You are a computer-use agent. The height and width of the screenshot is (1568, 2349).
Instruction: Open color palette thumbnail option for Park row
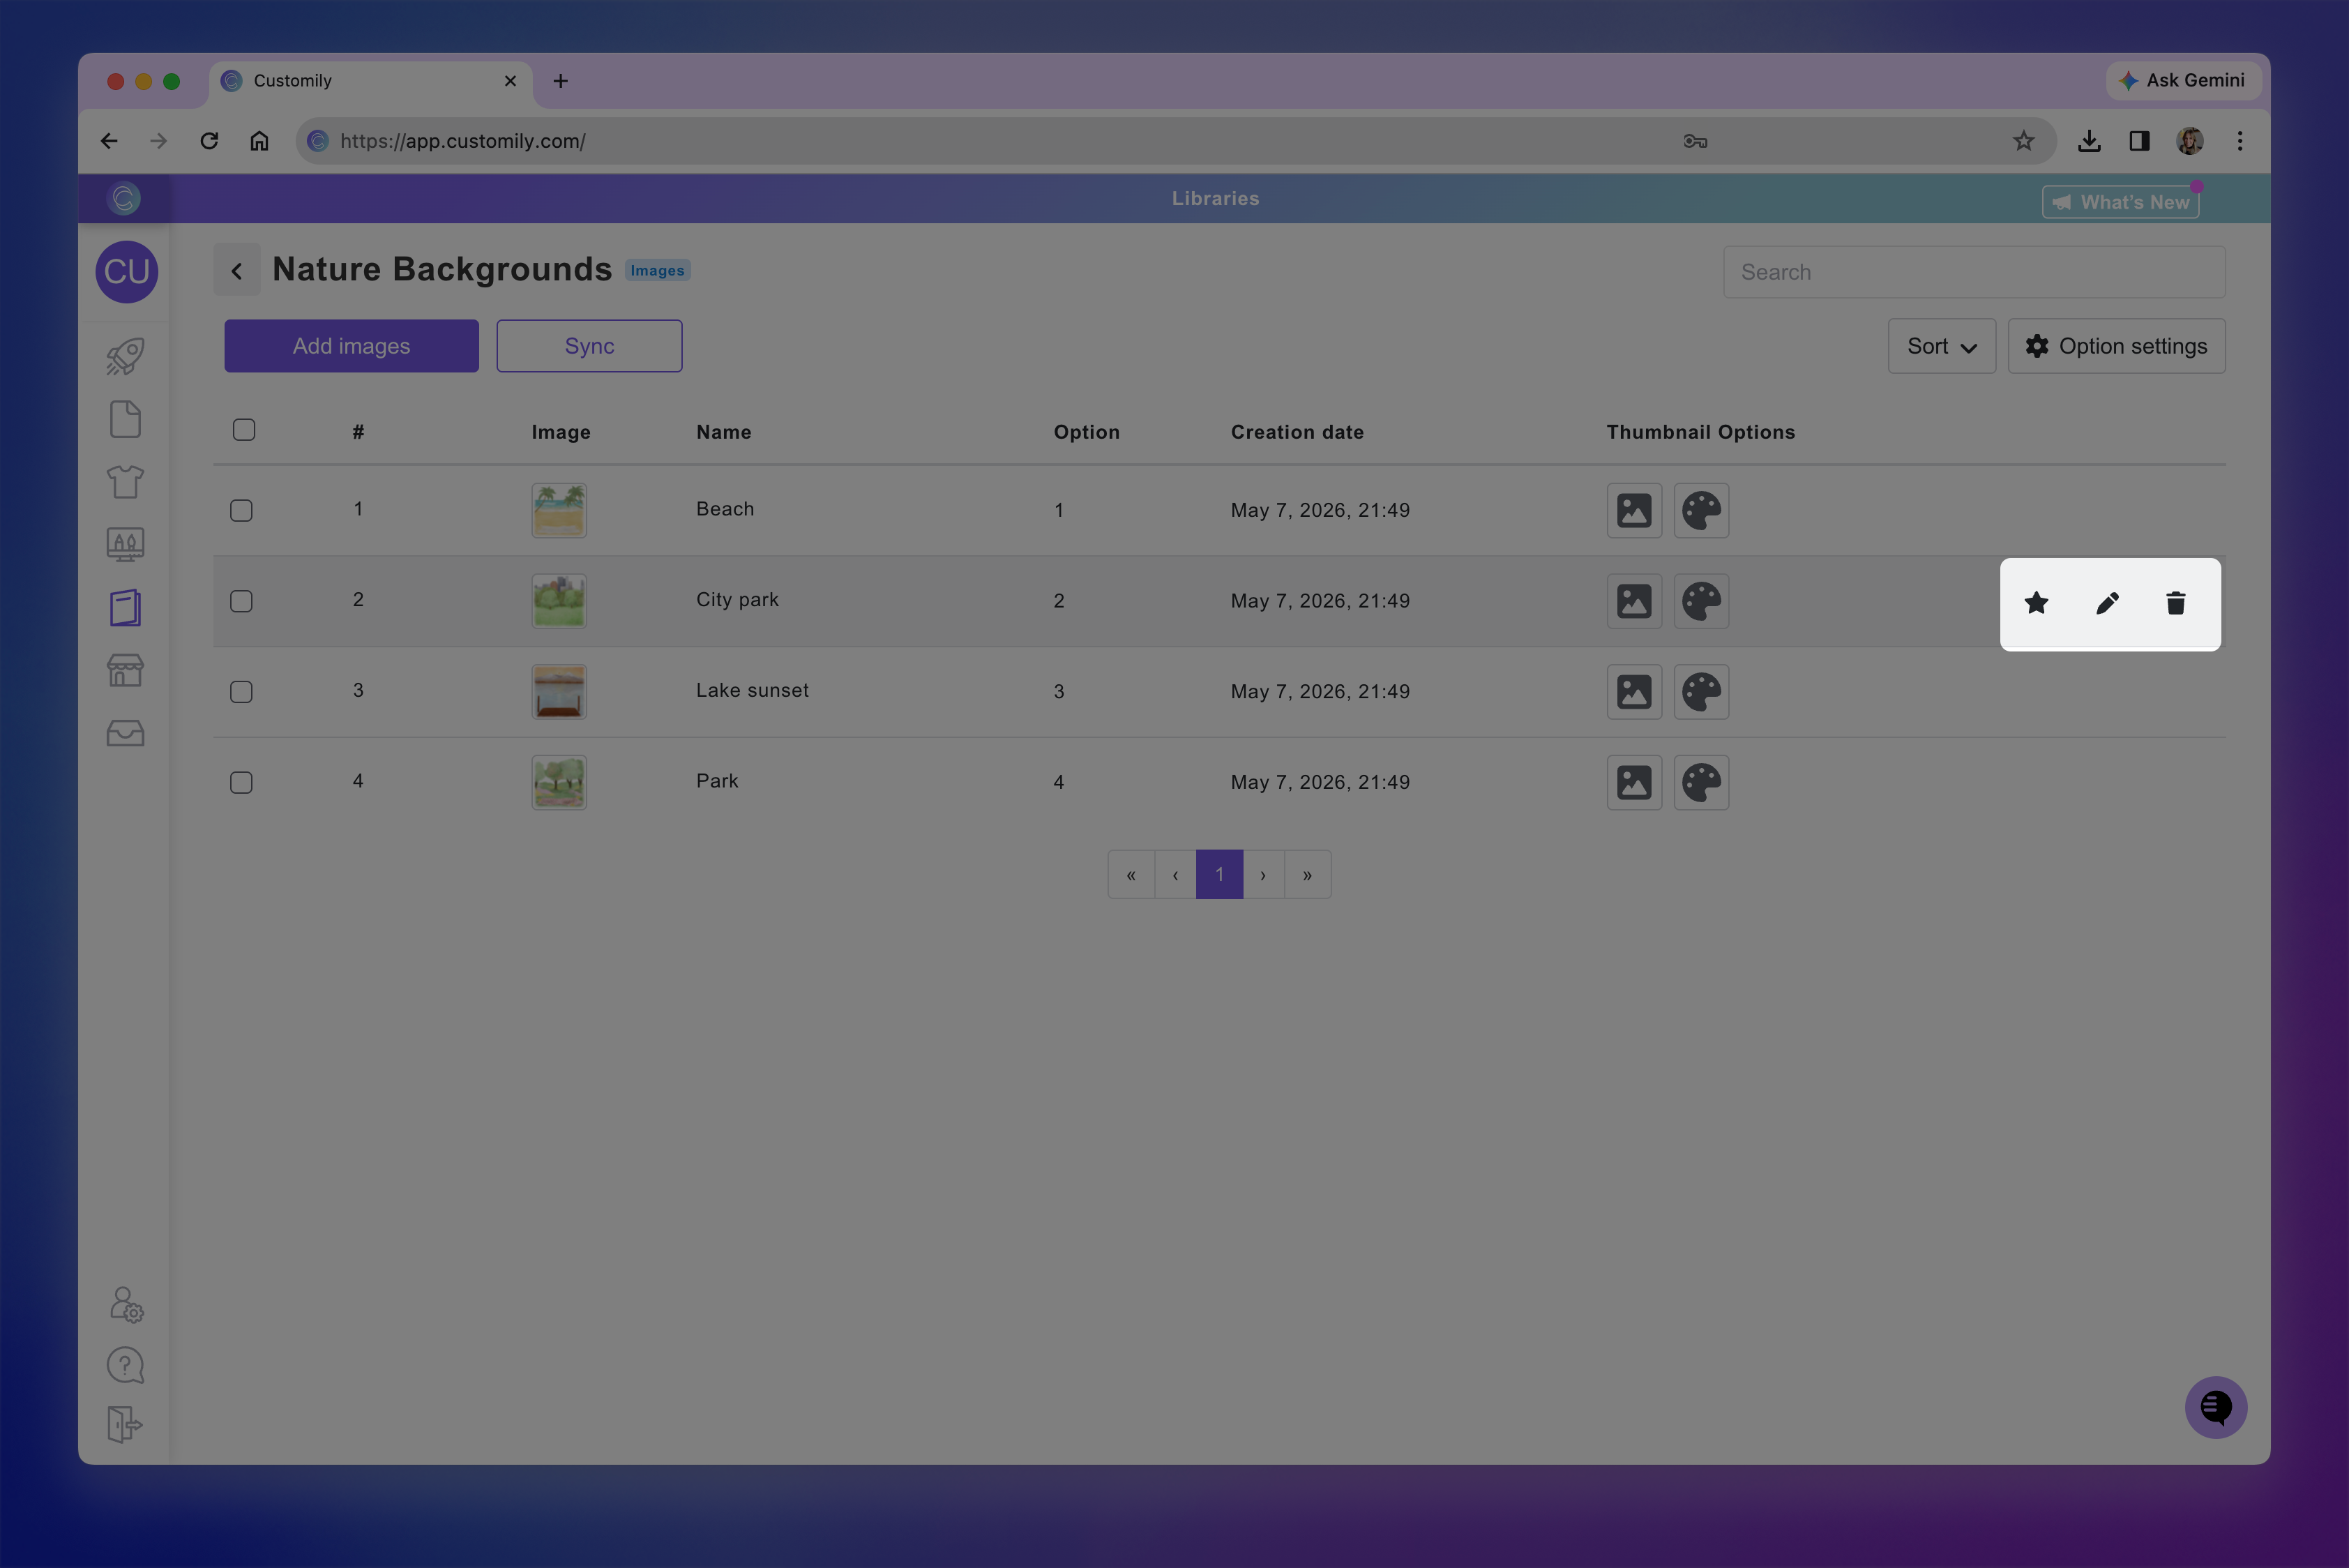1701,782
